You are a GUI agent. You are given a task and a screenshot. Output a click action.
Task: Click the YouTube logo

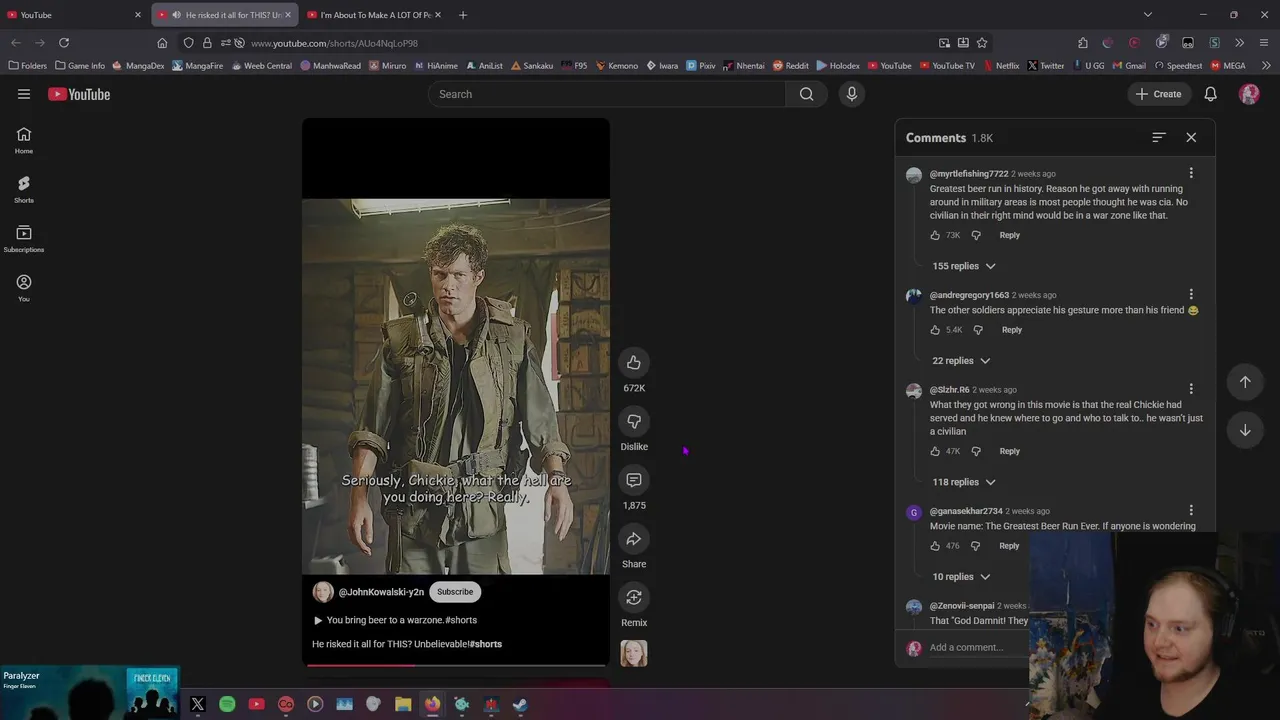click(79, 94)
